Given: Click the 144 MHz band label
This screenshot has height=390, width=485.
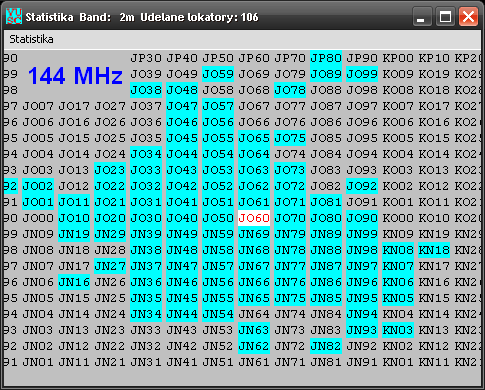Looking at the screenshot, I should point(75,76).
